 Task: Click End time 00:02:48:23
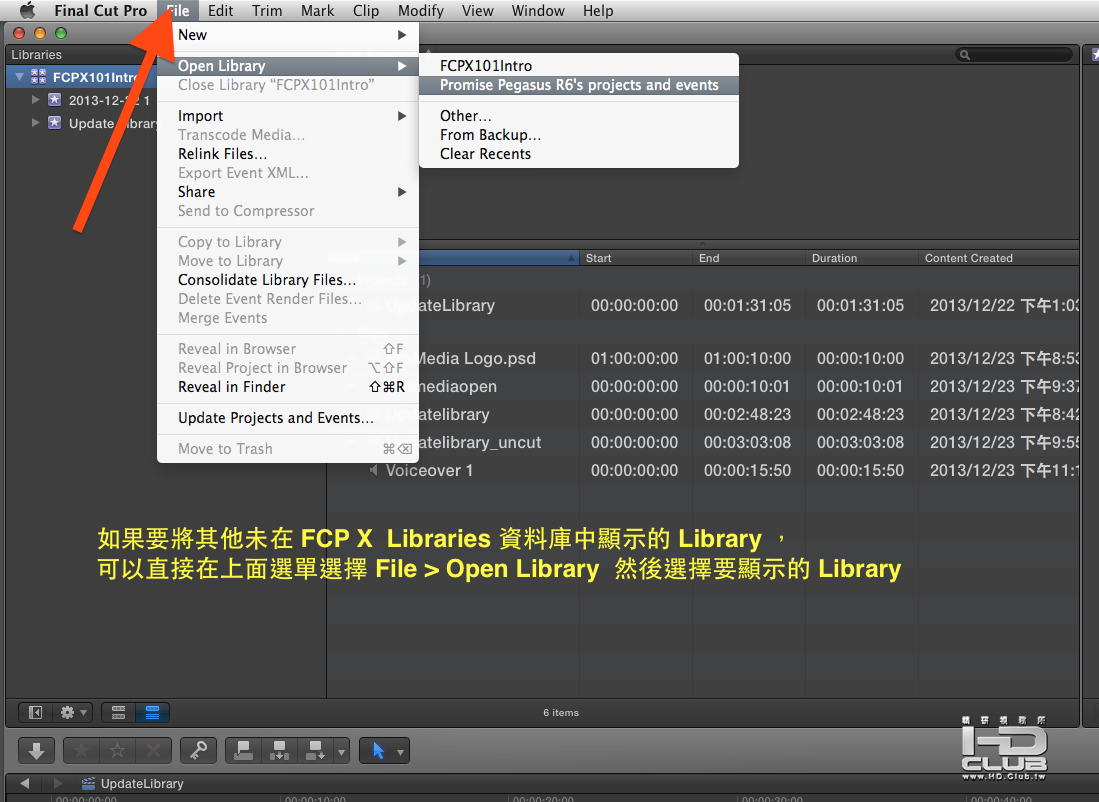(747, 414)
